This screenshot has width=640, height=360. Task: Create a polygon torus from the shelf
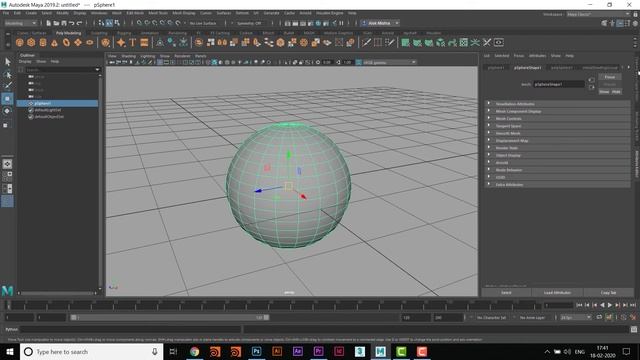coord(66,42)
